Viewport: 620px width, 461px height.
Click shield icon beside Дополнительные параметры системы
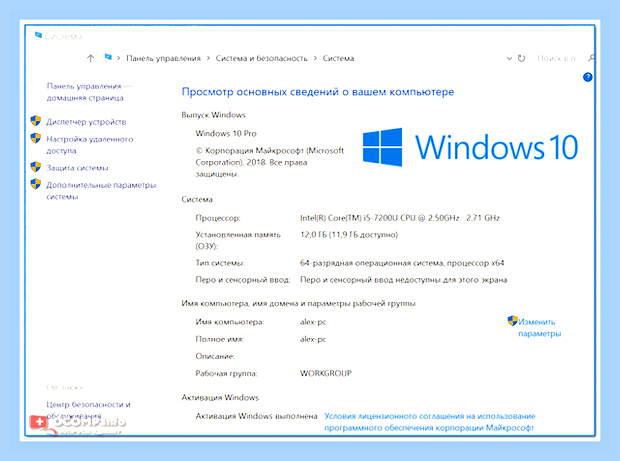[x=36, y=184]
